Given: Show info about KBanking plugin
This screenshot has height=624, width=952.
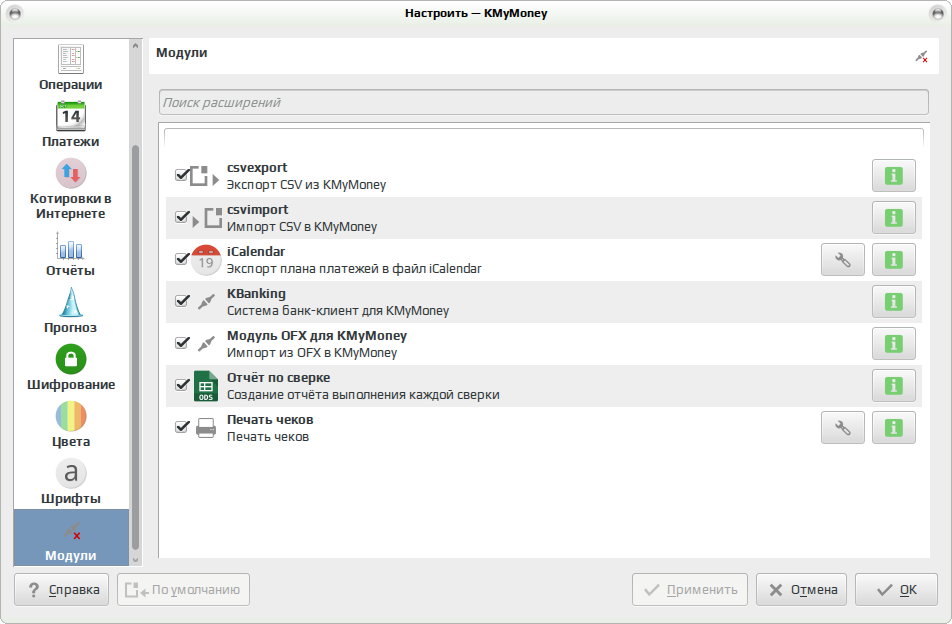Looking at the screenshot, I should 894,302.
